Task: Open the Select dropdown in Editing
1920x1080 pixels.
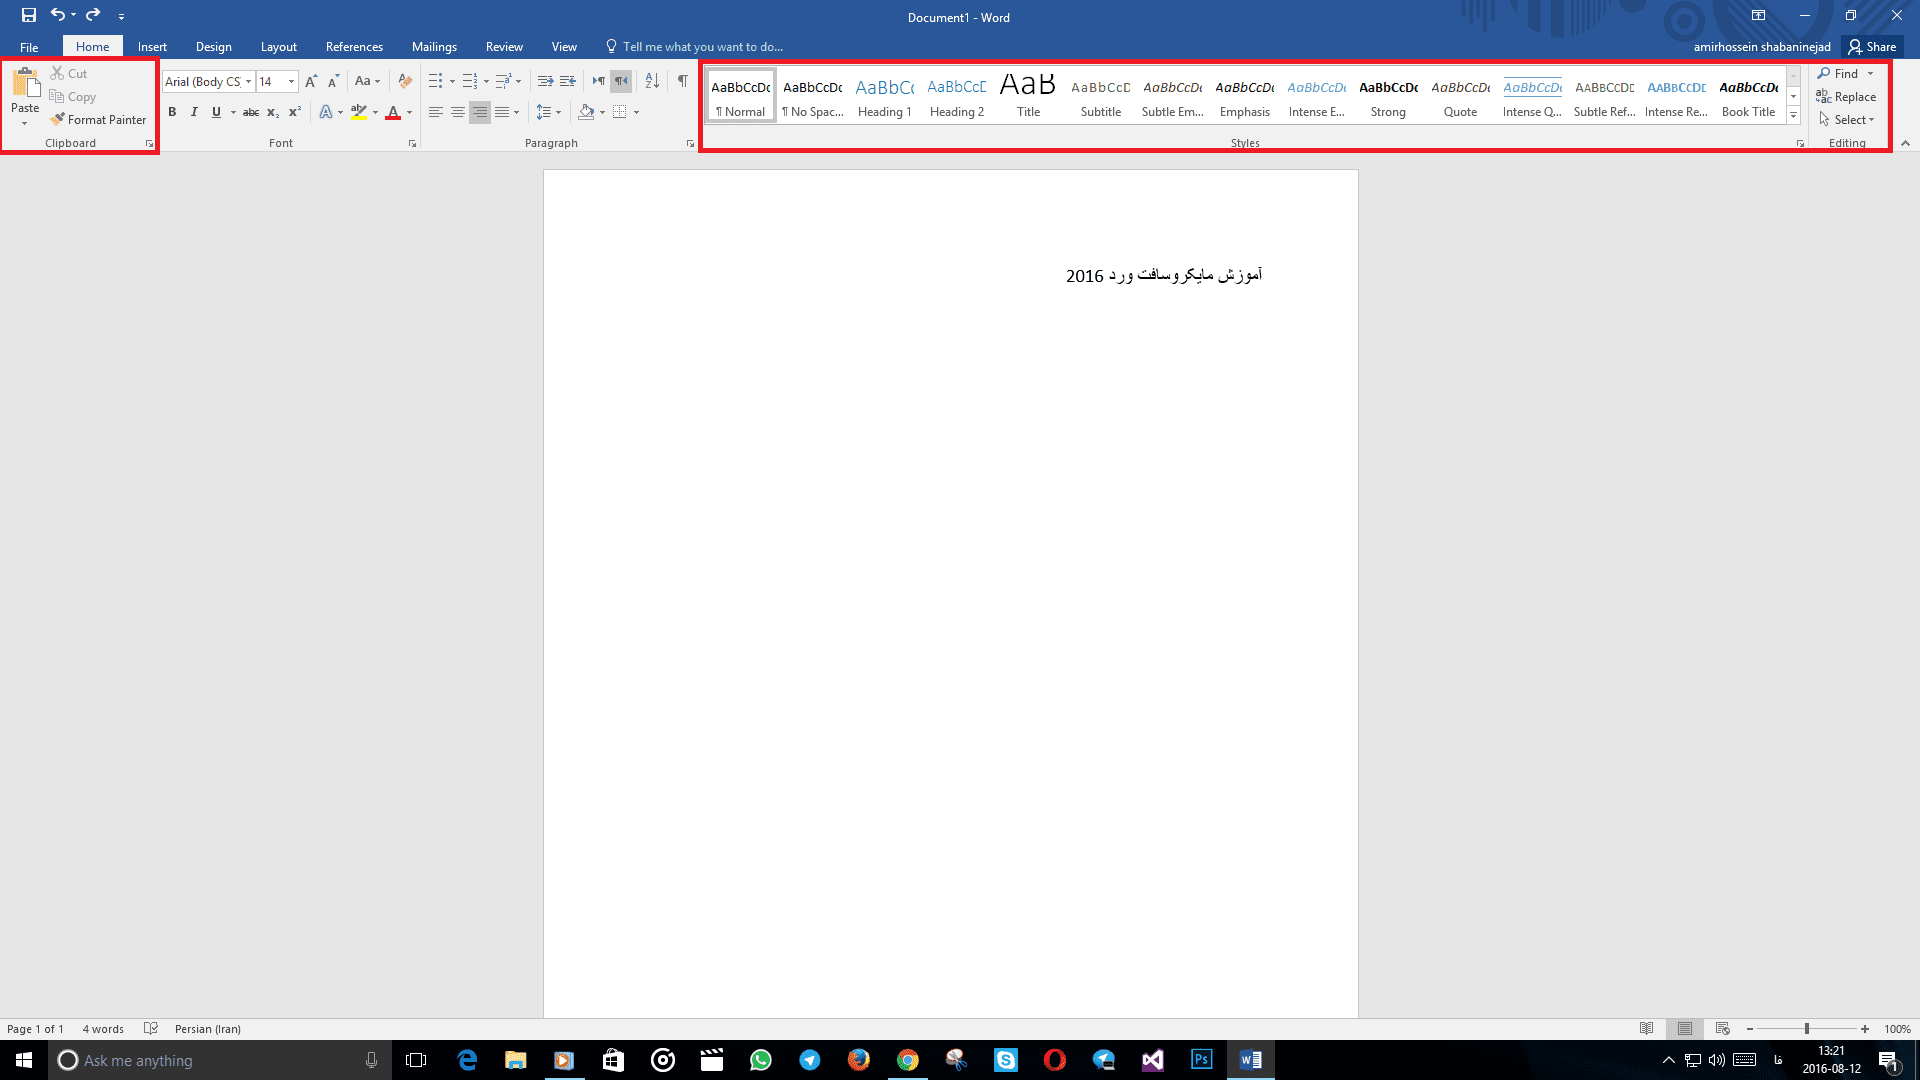Action: [1846, 120]
